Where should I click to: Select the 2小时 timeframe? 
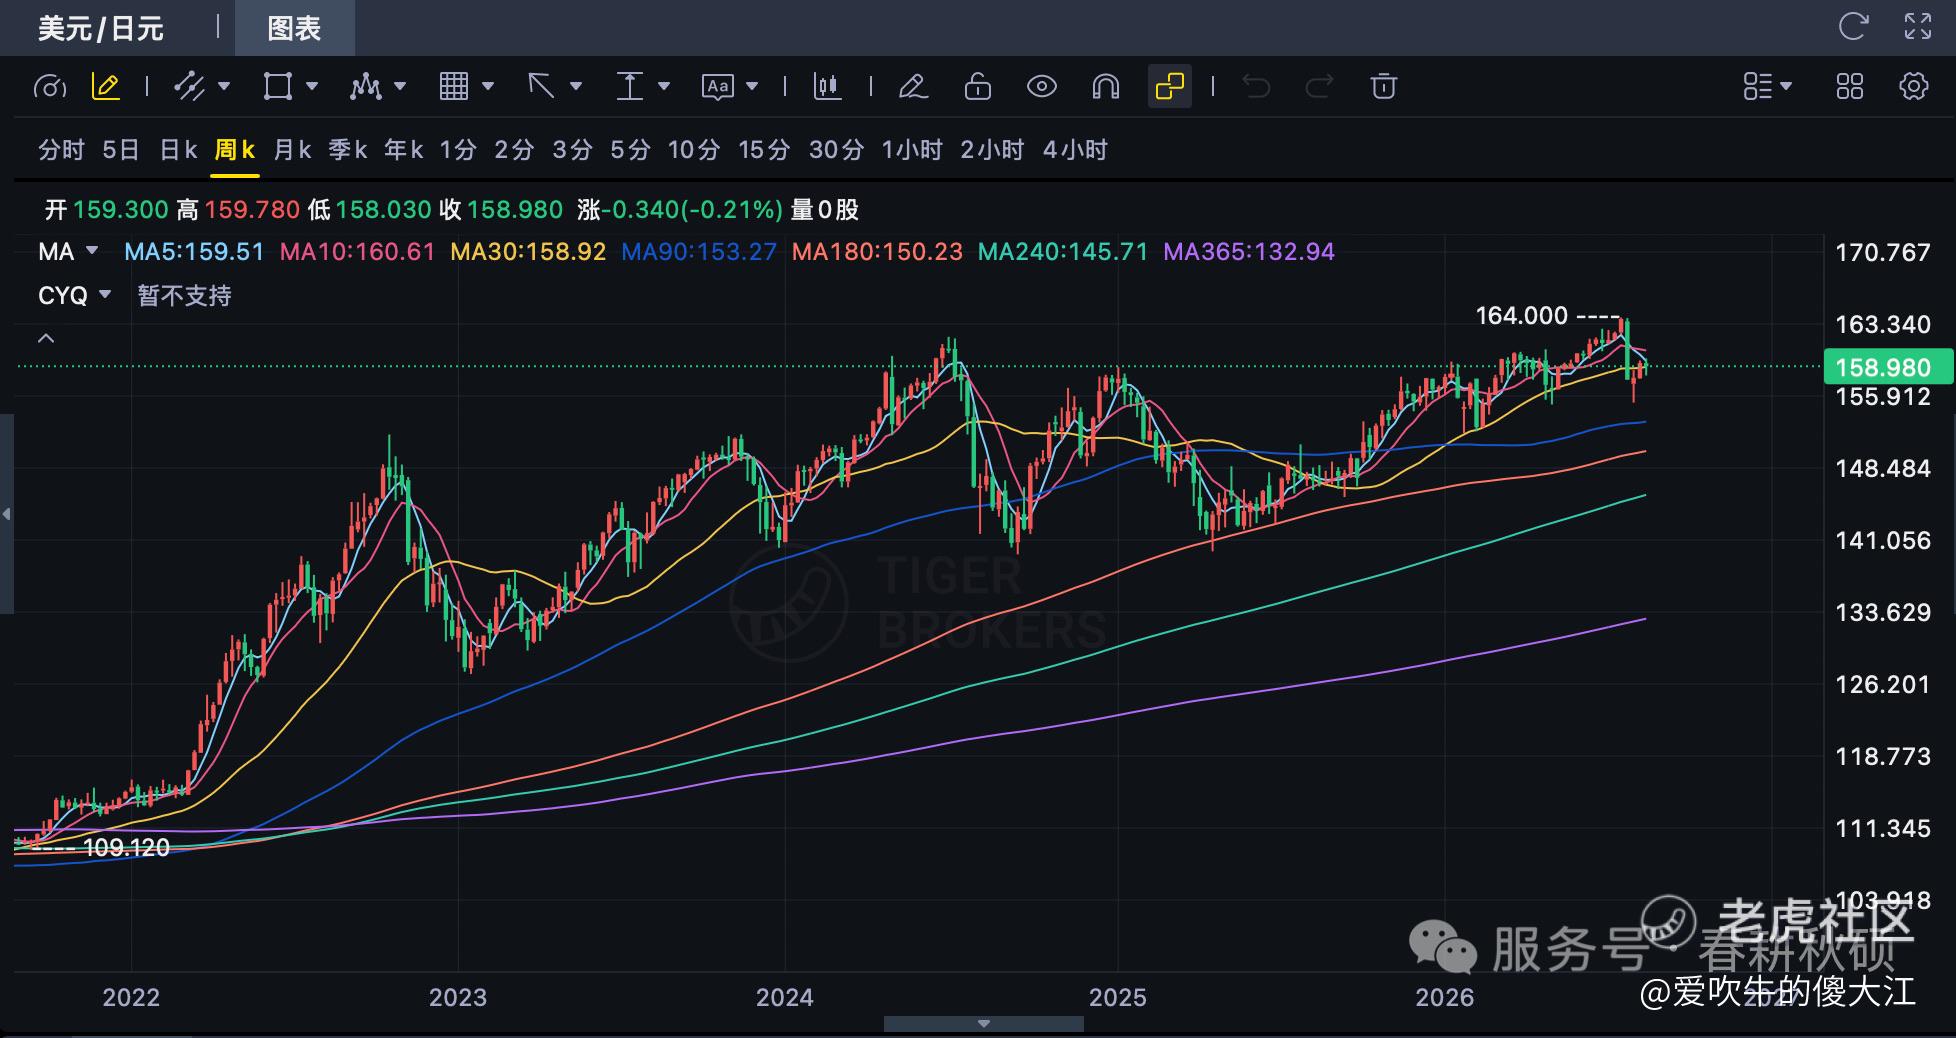coord(992,150)
